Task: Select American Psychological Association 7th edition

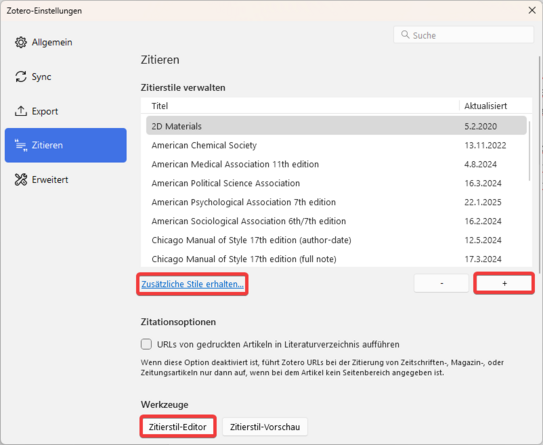Action: (x=336, y=202)
